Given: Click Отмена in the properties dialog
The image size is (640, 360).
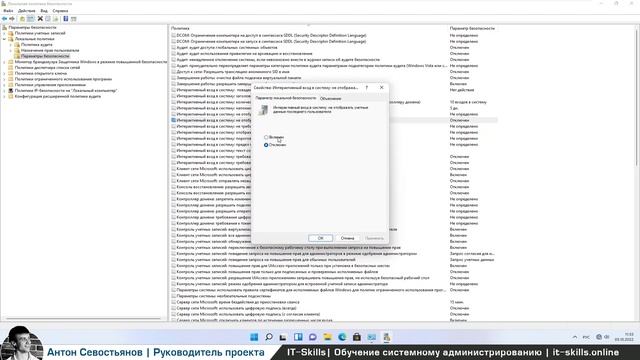Looking at the screenshot, I should [x=347, y=238].
